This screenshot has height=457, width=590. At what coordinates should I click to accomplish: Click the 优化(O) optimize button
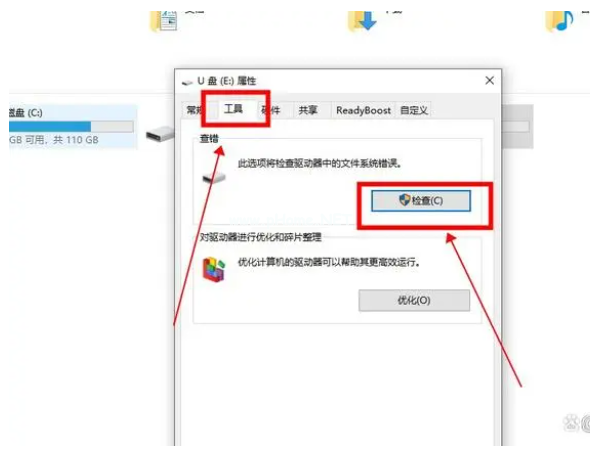[x=414, y=300]
